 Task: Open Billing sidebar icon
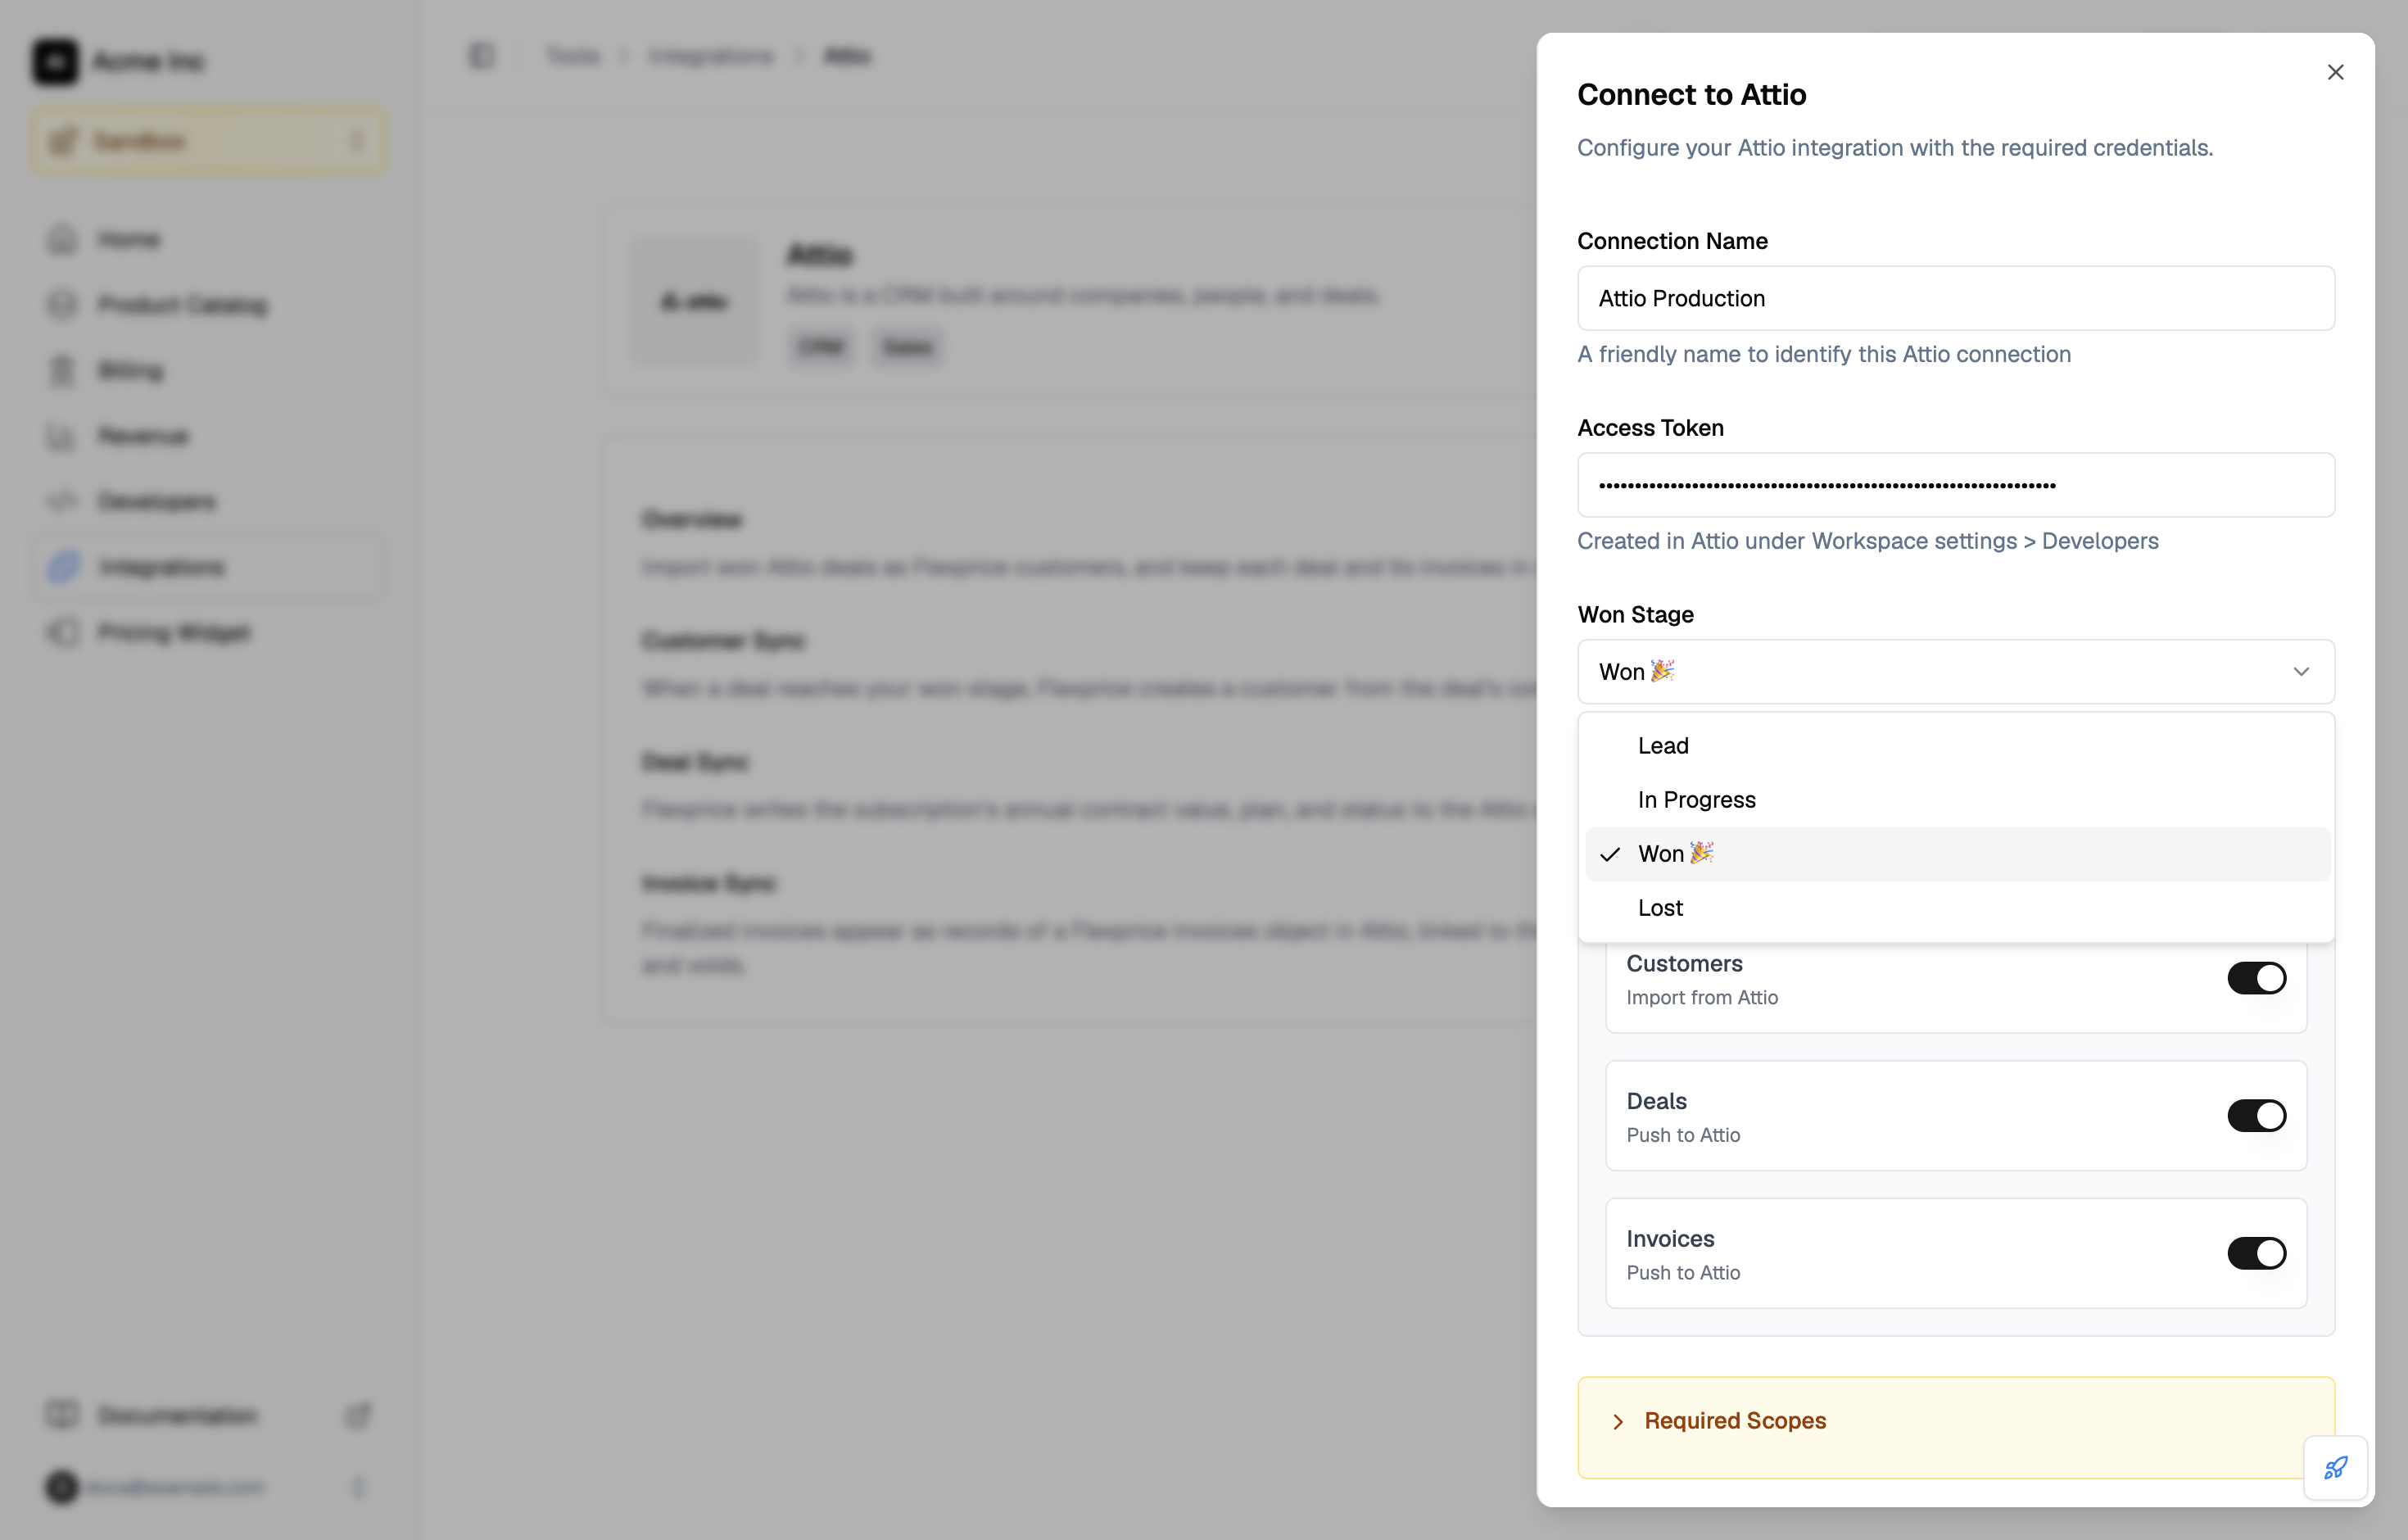(62, 370)
